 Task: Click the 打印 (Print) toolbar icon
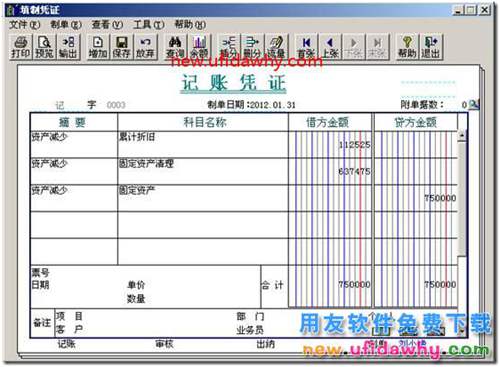tap(21, 47)
